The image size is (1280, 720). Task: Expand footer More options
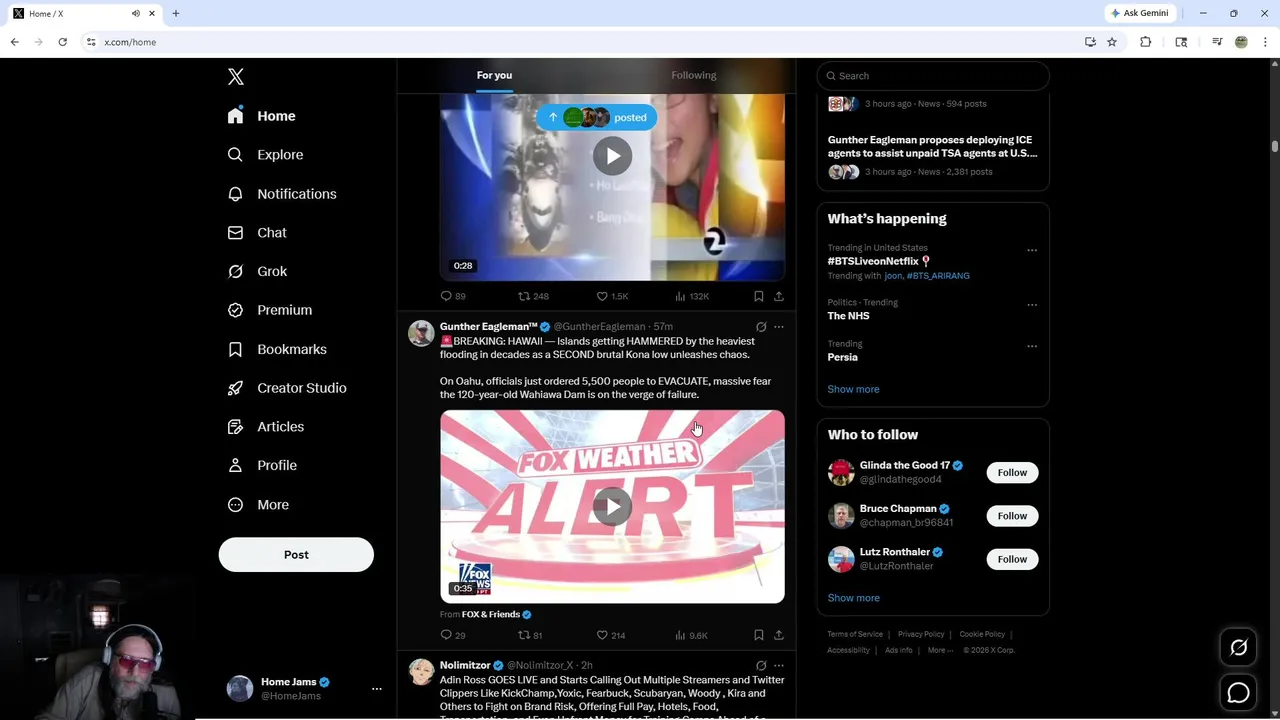click(939, 650)
